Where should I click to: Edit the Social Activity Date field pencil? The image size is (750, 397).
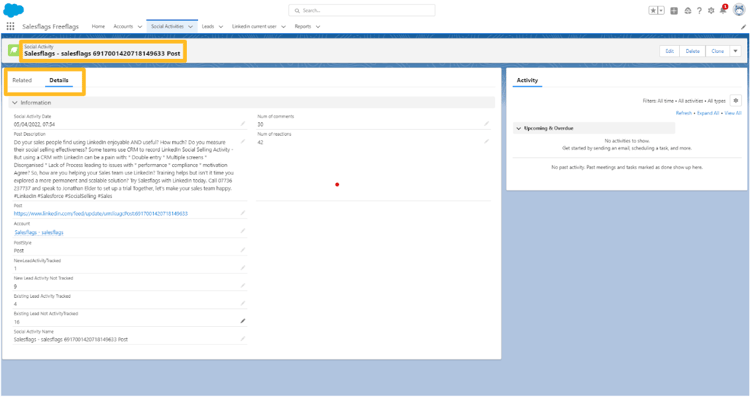(243, 124)
